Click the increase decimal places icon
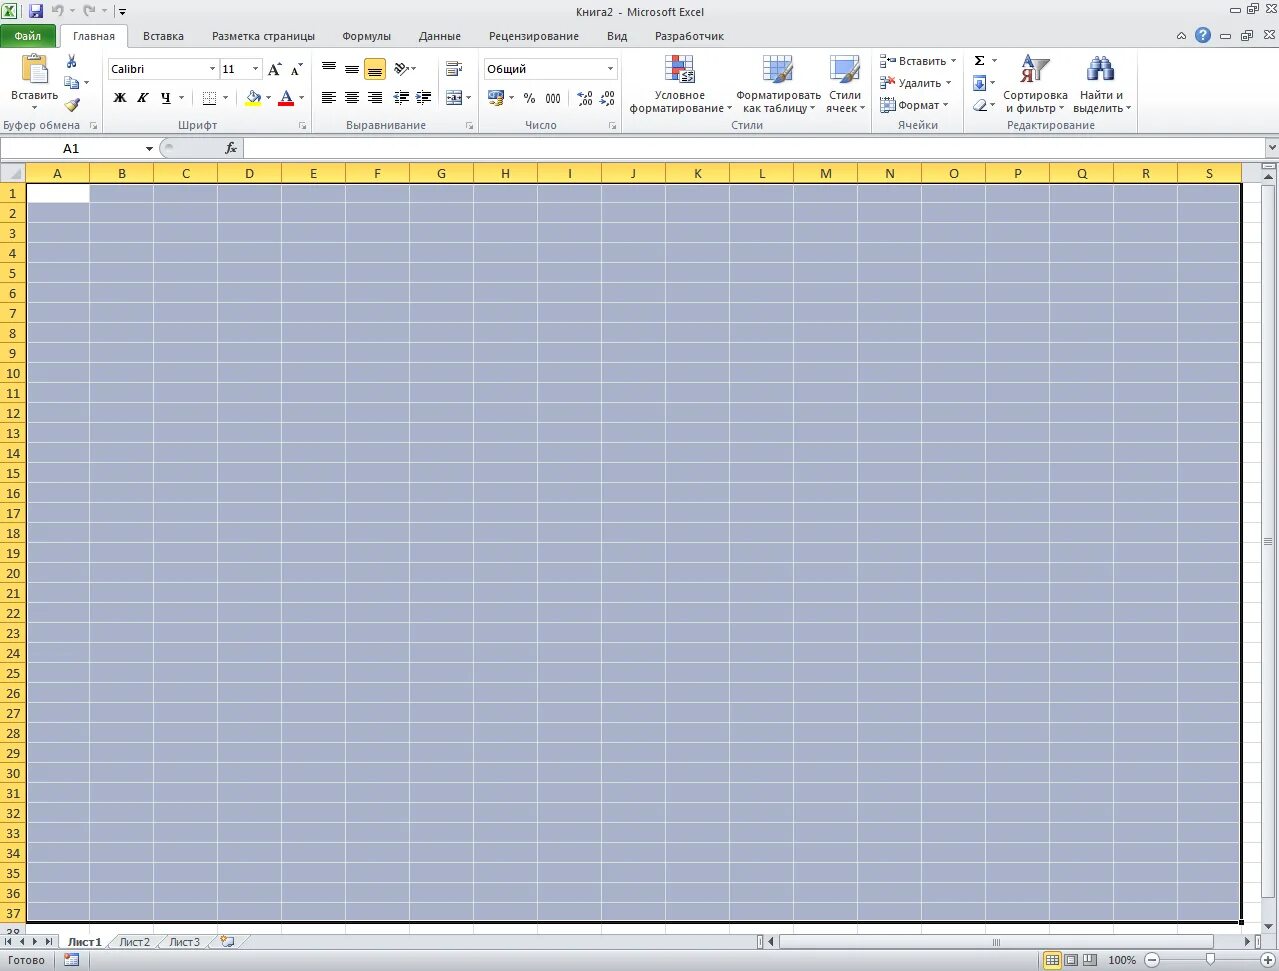This screenshot has height=971, width=1279. (585, 98)
